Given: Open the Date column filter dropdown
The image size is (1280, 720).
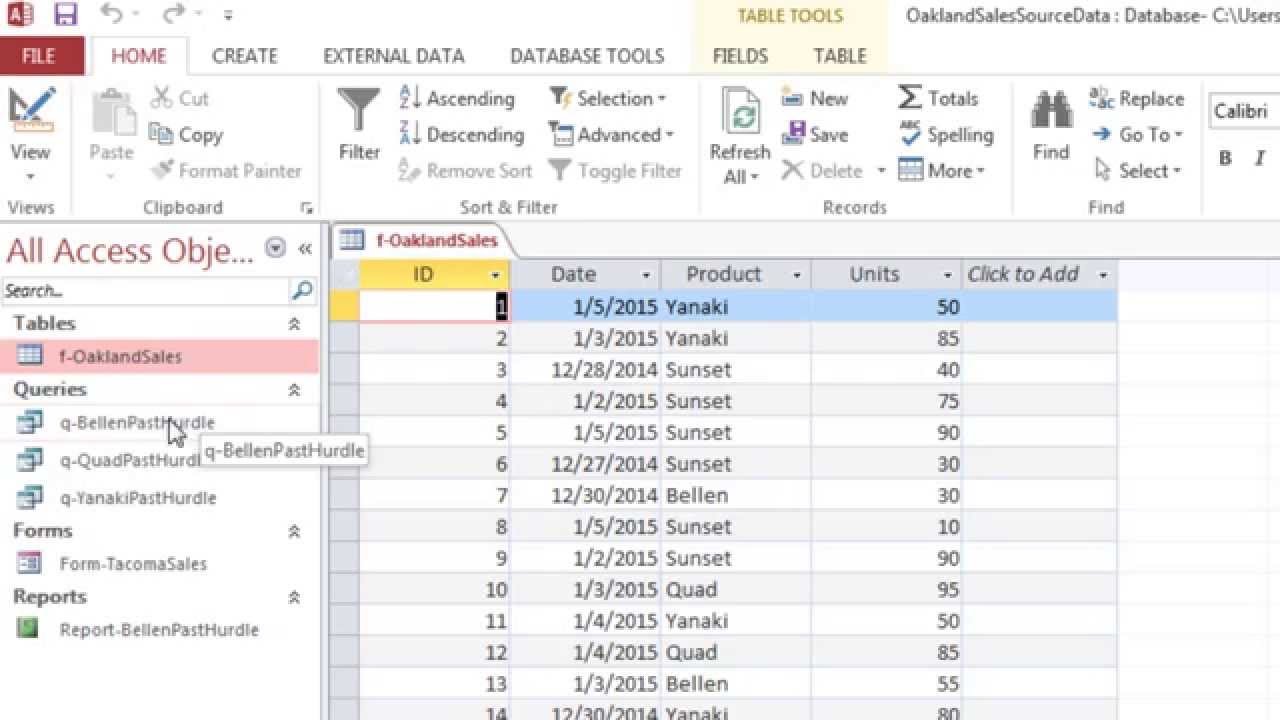Looking at the screenshot, I should (x=646, y=275).
